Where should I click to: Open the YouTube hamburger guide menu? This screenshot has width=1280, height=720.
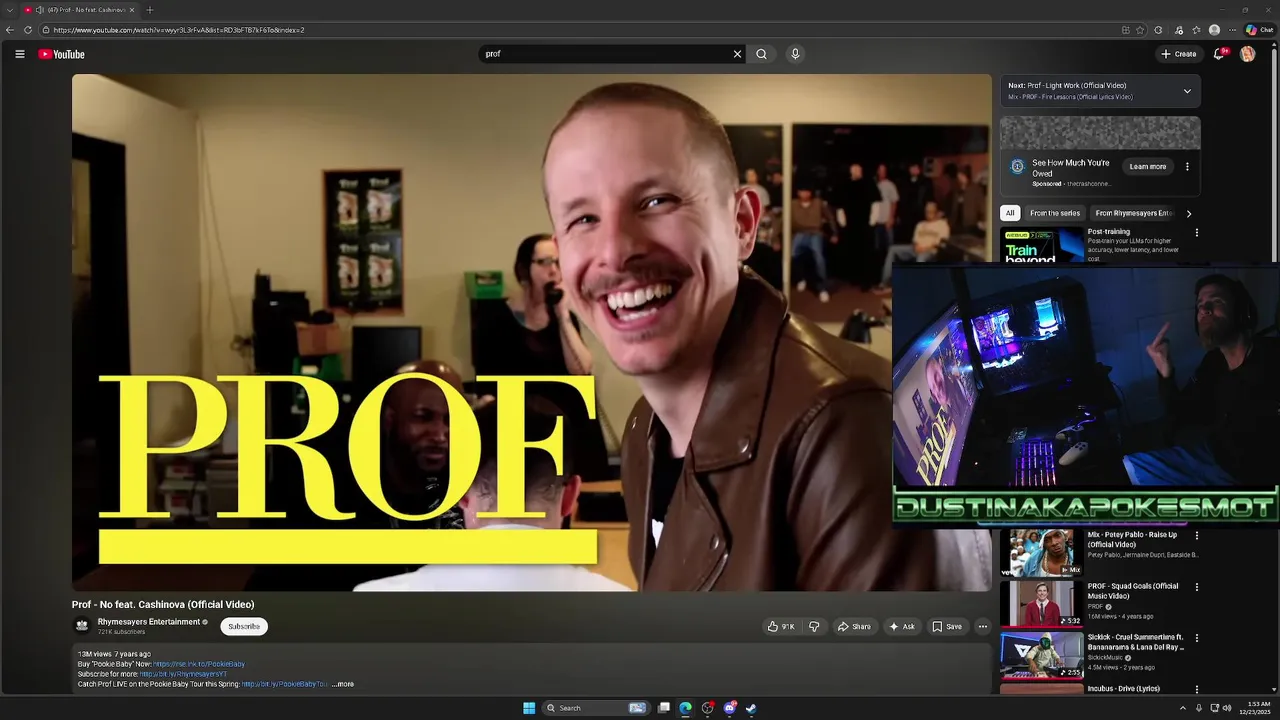point(20,54)
